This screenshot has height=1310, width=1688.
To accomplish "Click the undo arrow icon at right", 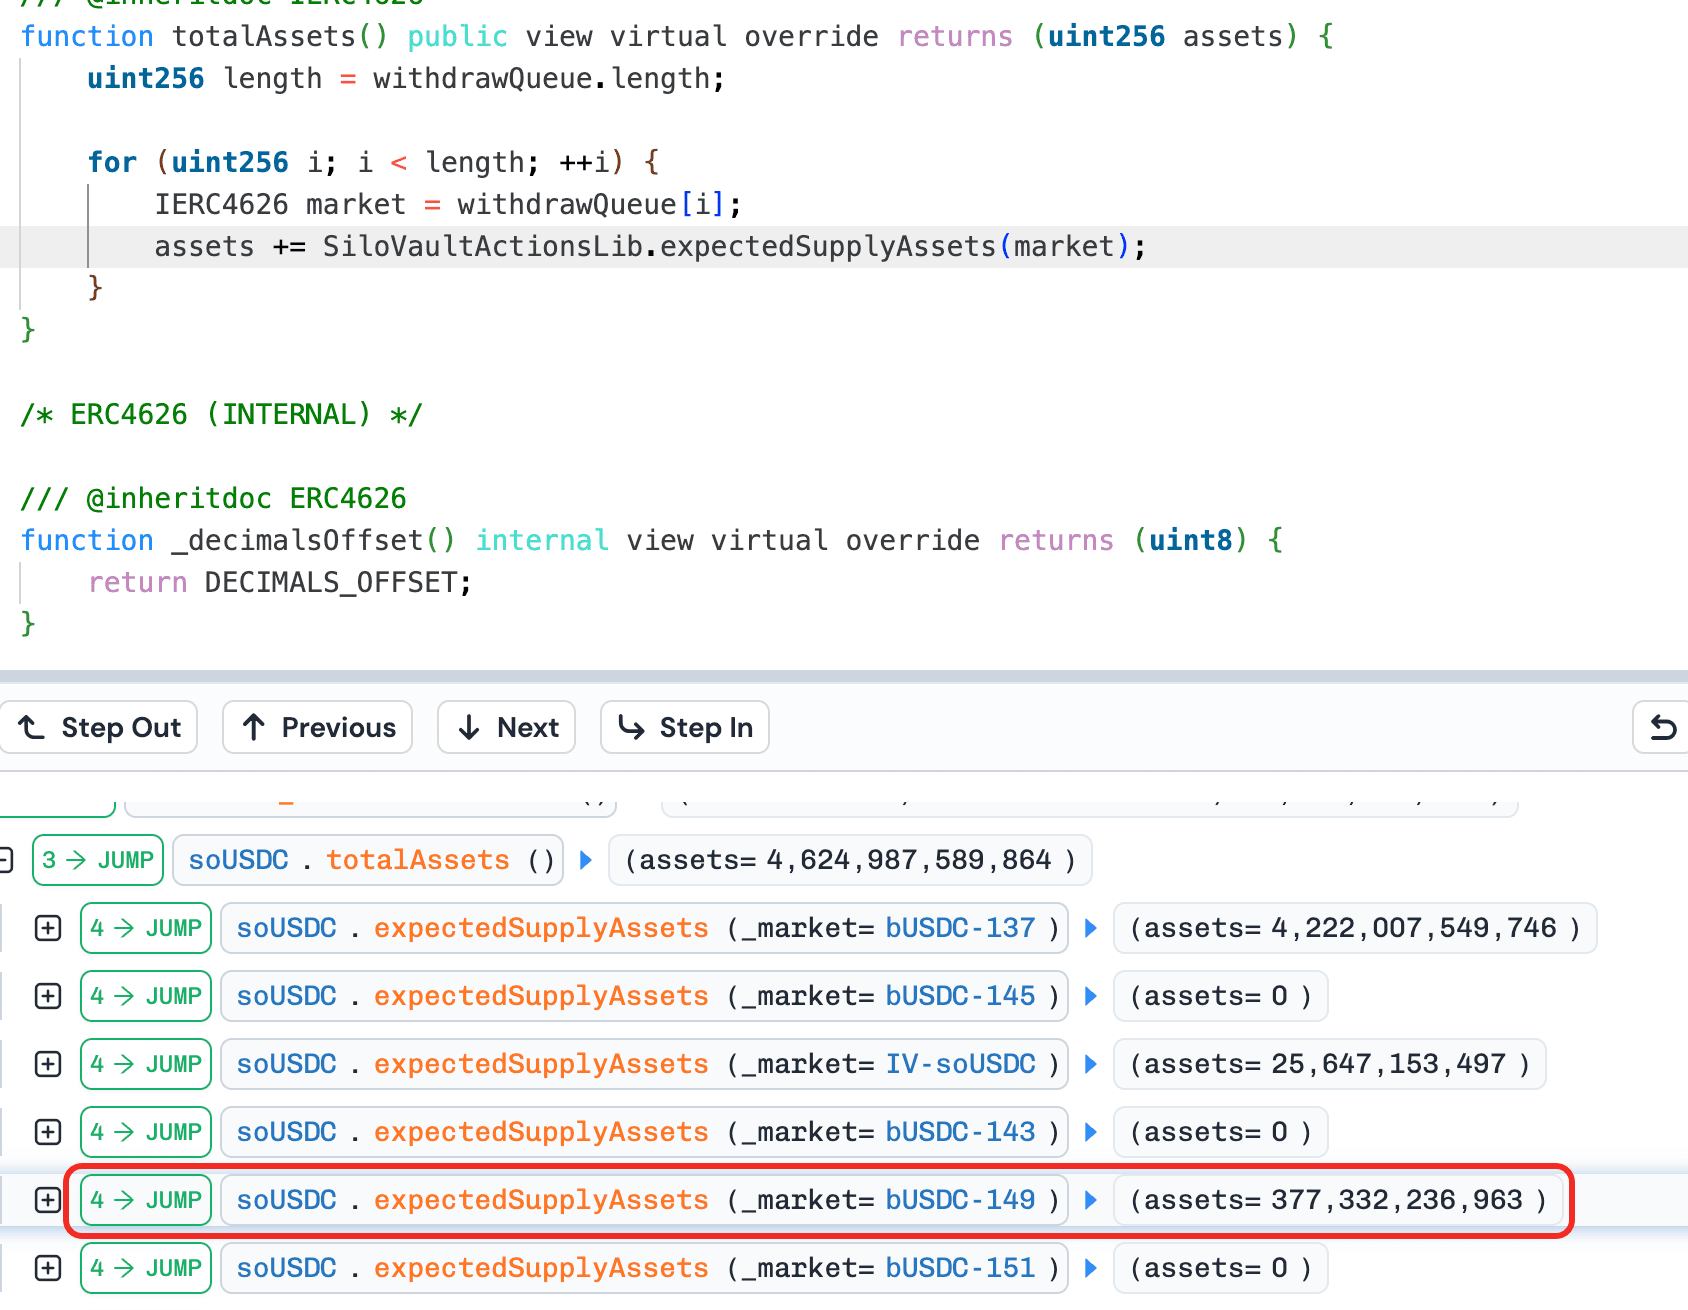I will (x=1662, y=727).
